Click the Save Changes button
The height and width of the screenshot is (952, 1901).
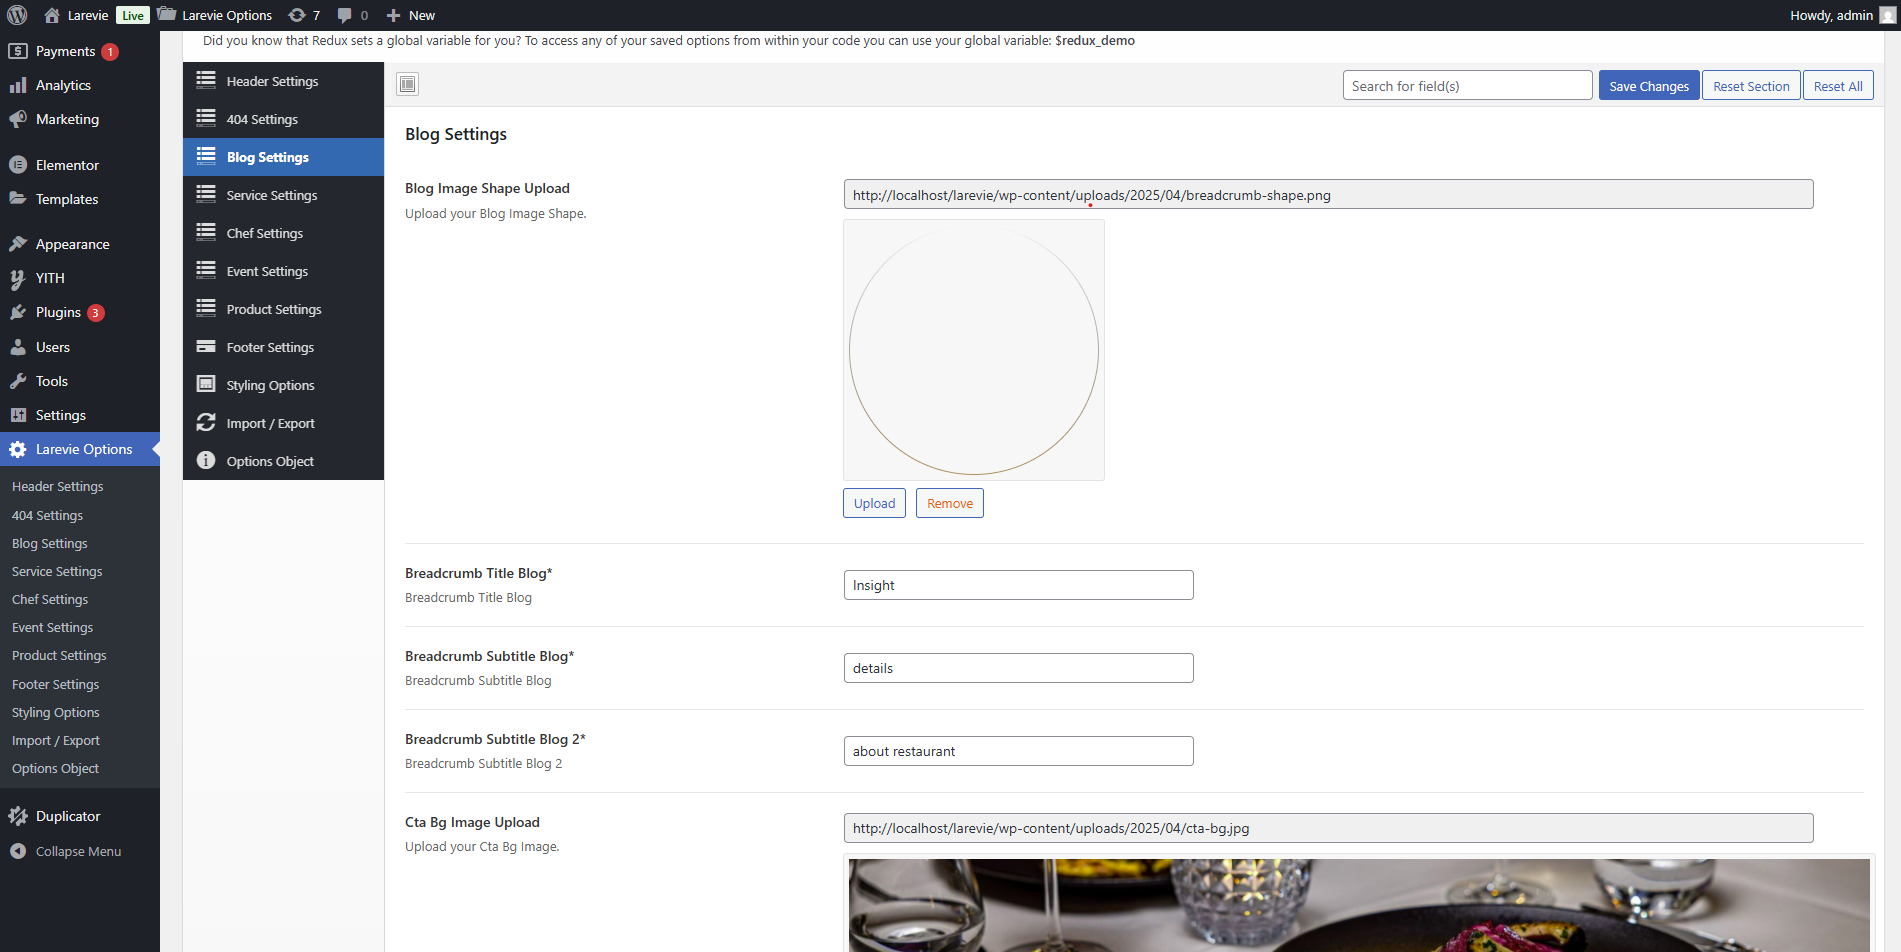(x=1649, y=86)
